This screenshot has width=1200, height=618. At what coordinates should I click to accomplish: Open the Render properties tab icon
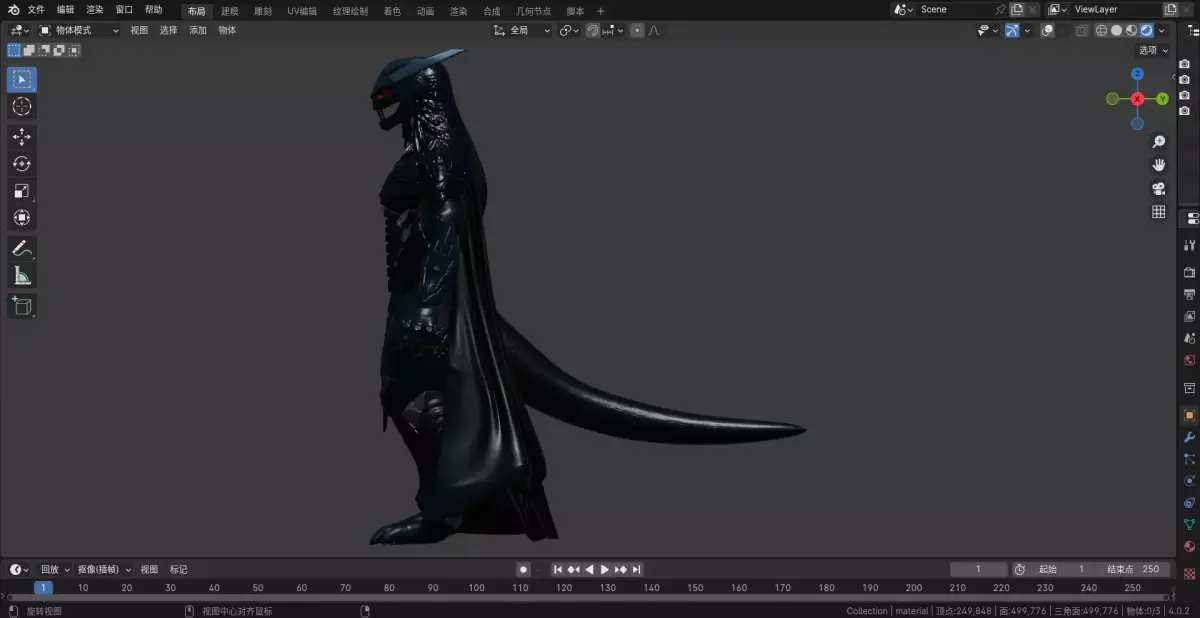tap(1189, 272)
